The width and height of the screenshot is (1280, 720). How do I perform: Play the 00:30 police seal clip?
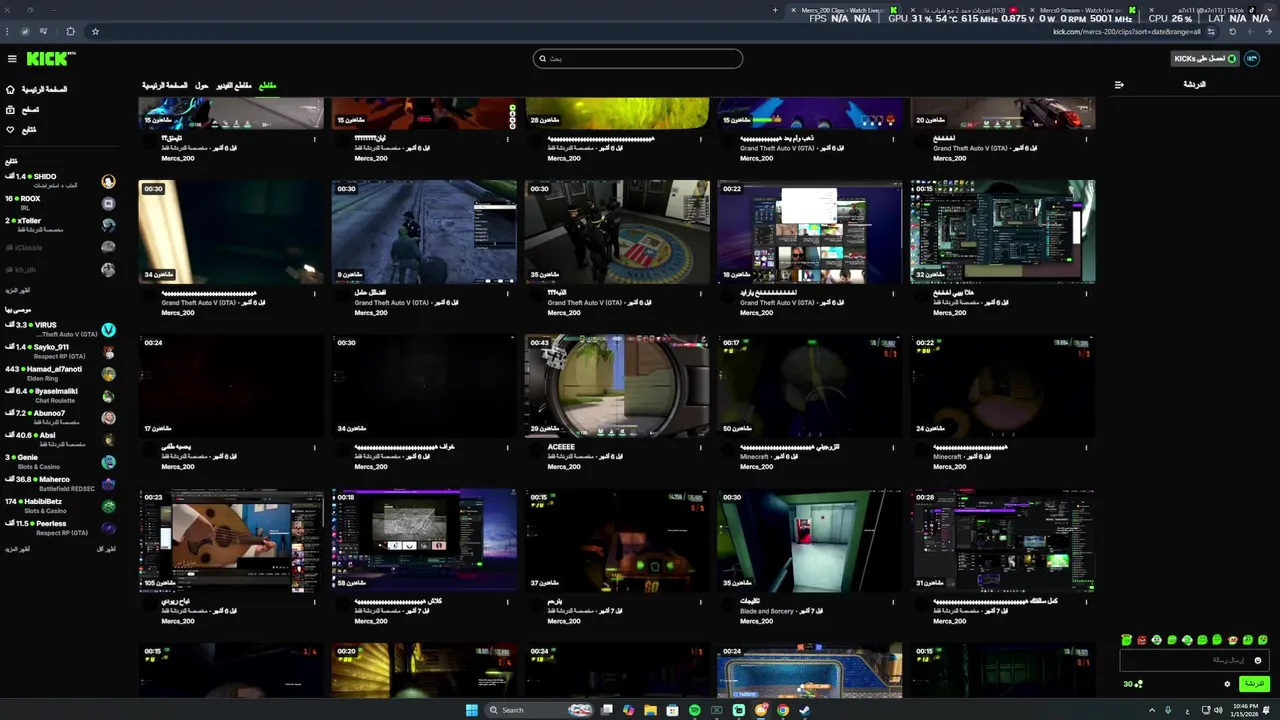pyautogui.click(x=617, y=232)
